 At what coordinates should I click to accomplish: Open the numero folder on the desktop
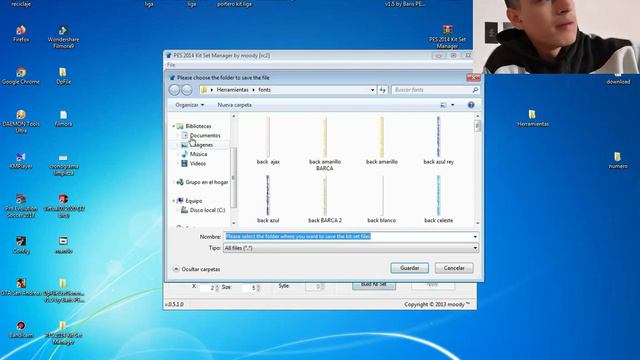[x=618, y=160]
